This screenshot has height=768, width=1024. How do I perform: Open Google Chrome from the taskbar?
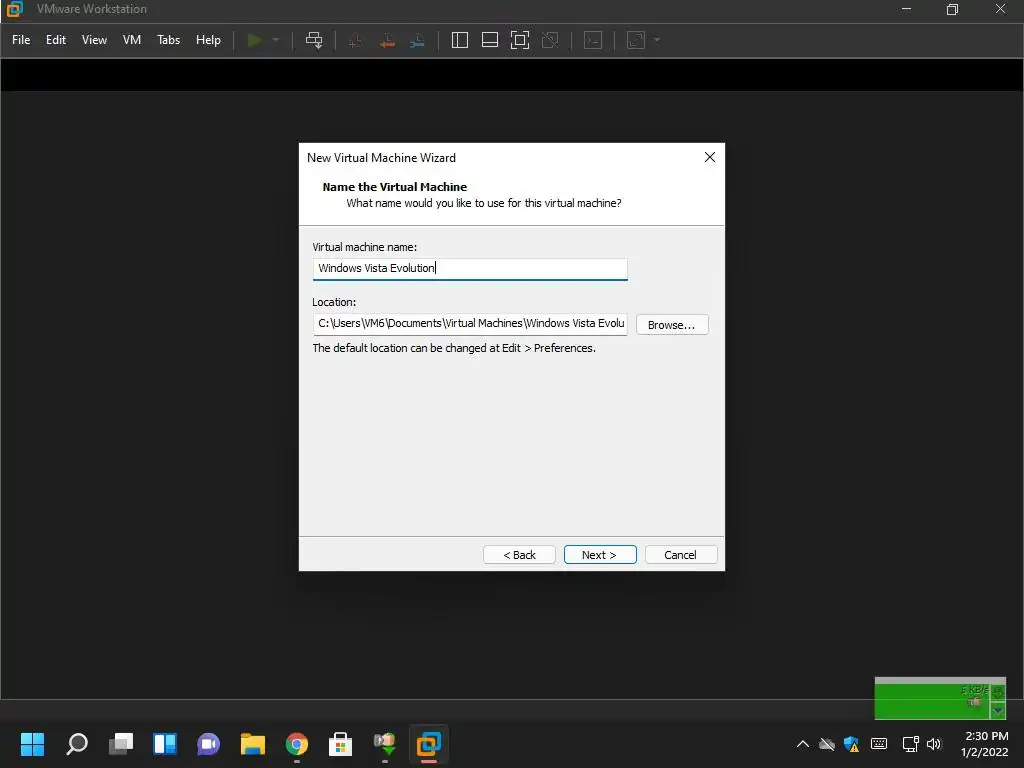click(x=296, y=744)
